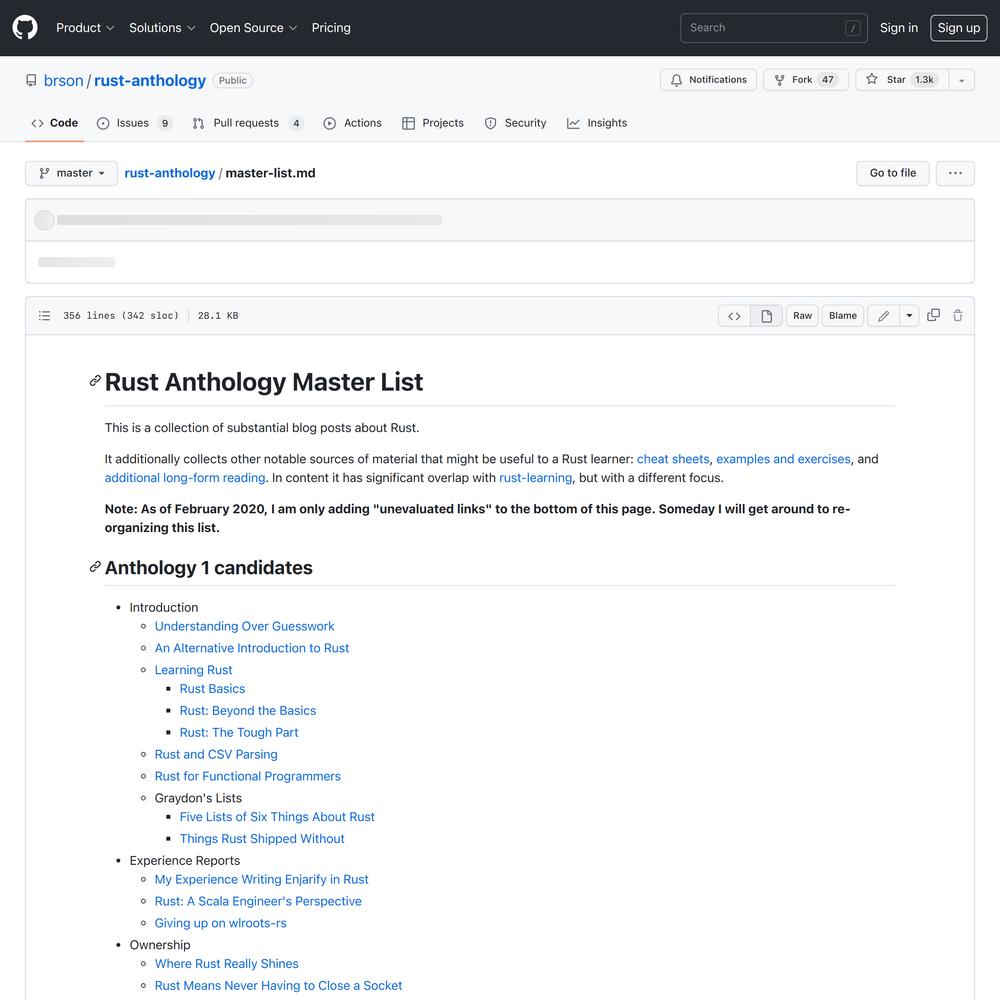Open Giving up on wlroots-rs link
The width and height of the screenshot is (1000, 1000).
pos(220,923)
